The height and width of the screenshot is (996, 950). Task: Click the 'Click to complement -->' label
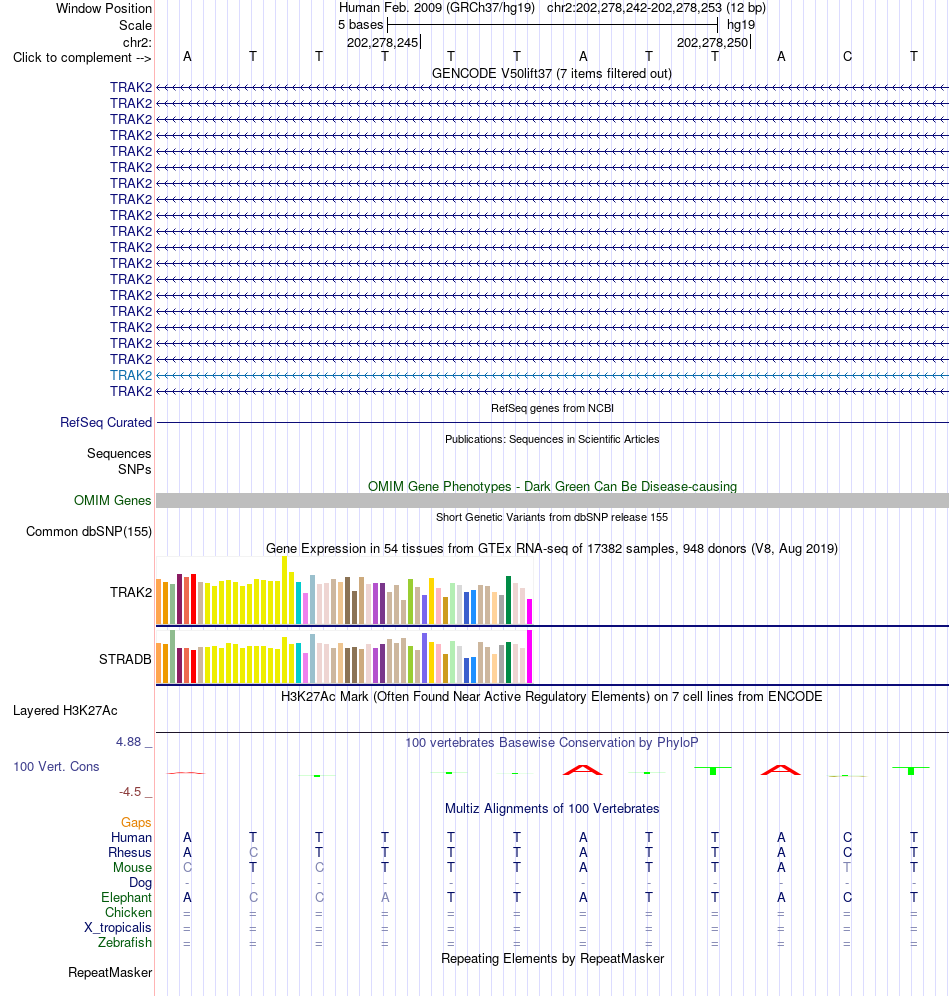pos(82,58)
